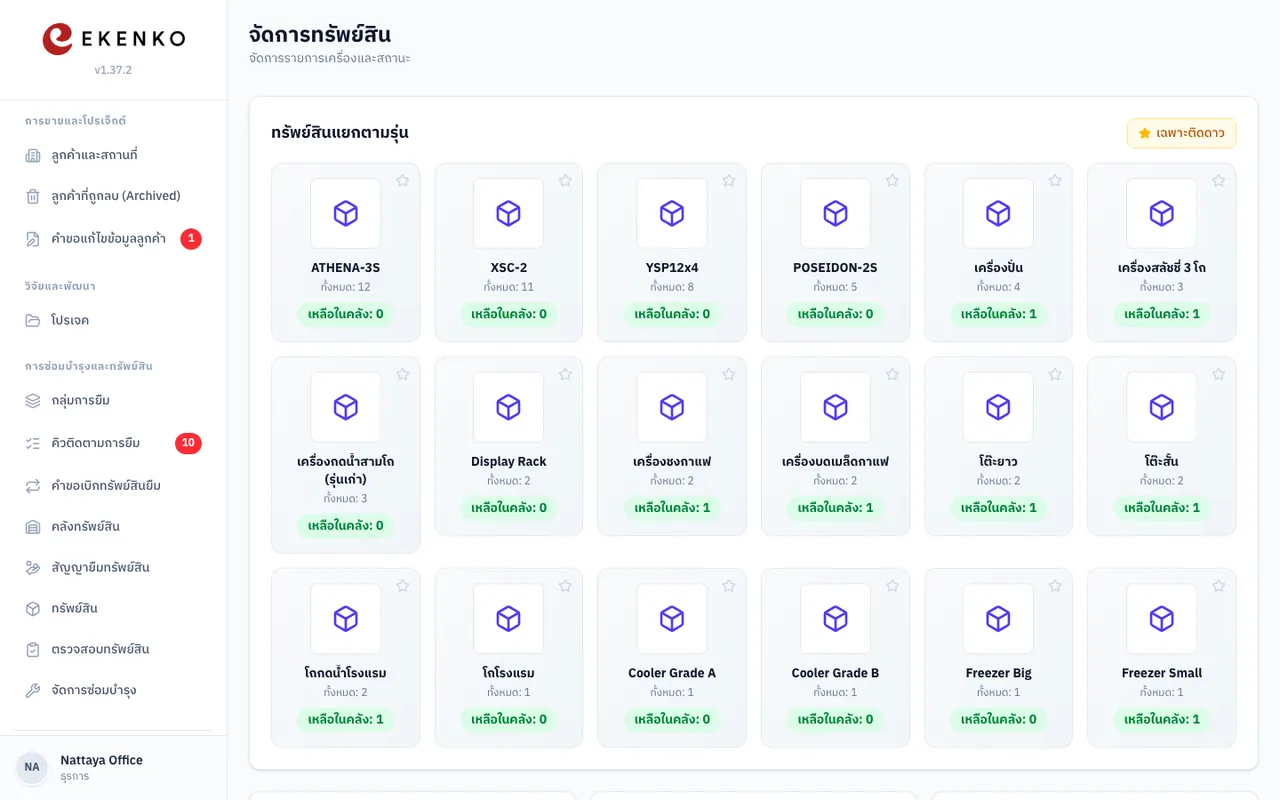Click the EKENKO logo icon
Image resolution: width=1280 pixels, height=800 pixels.
coord(58,38)
